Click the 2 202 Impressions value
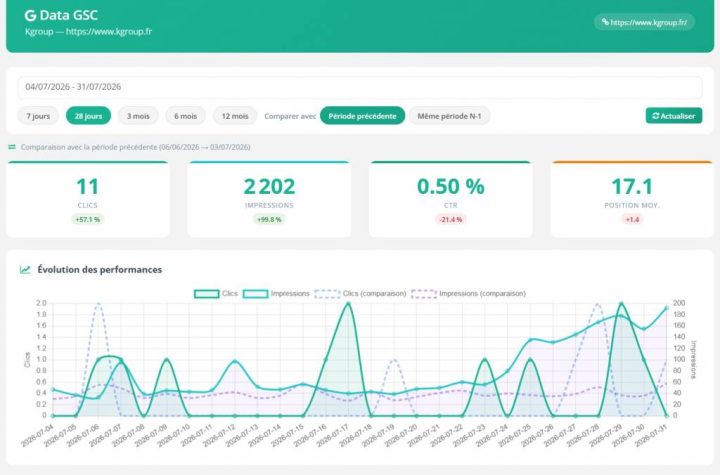 click(269, 187)
